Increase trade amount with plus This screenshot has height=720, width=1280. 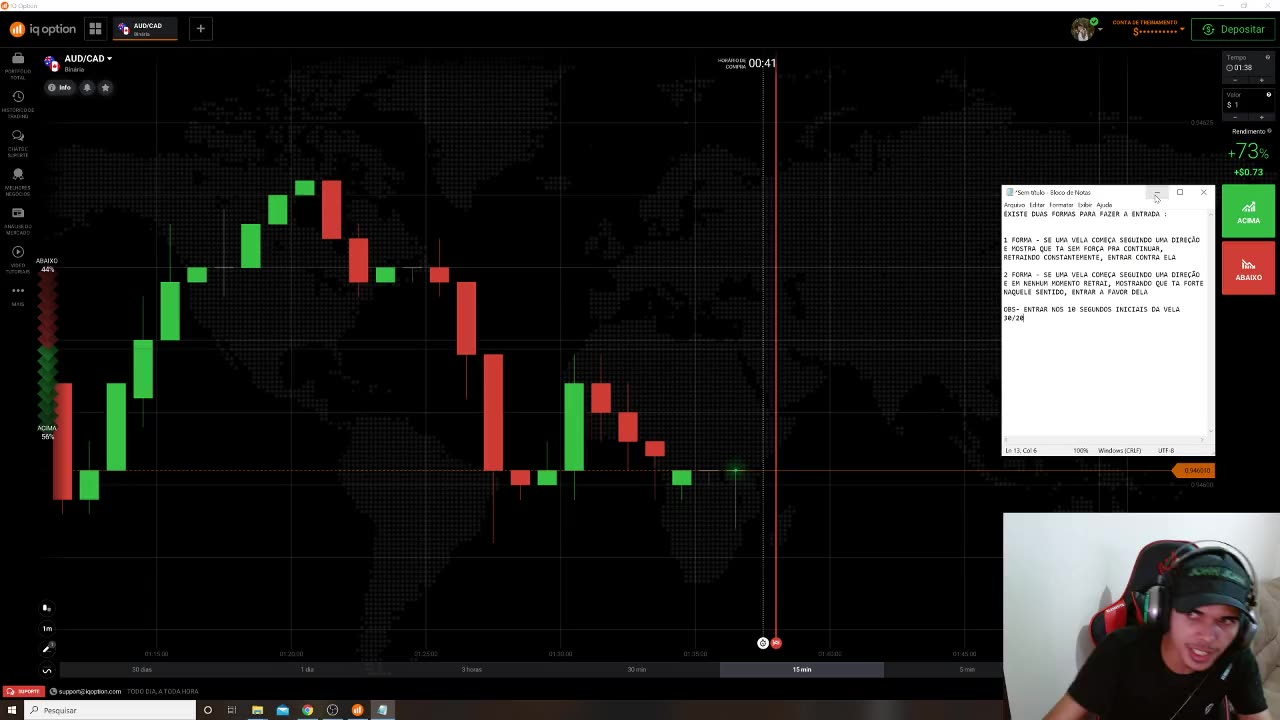(1263, 117)
